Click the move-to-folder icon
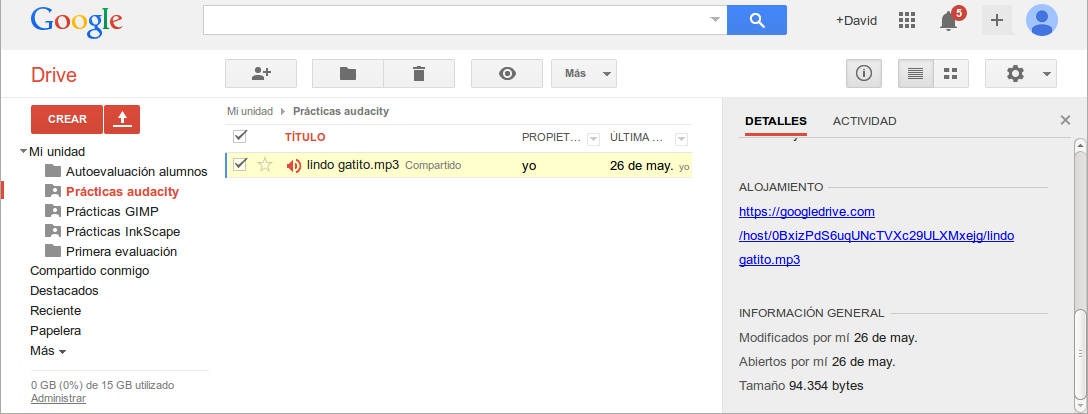 (x=348, y=74)
